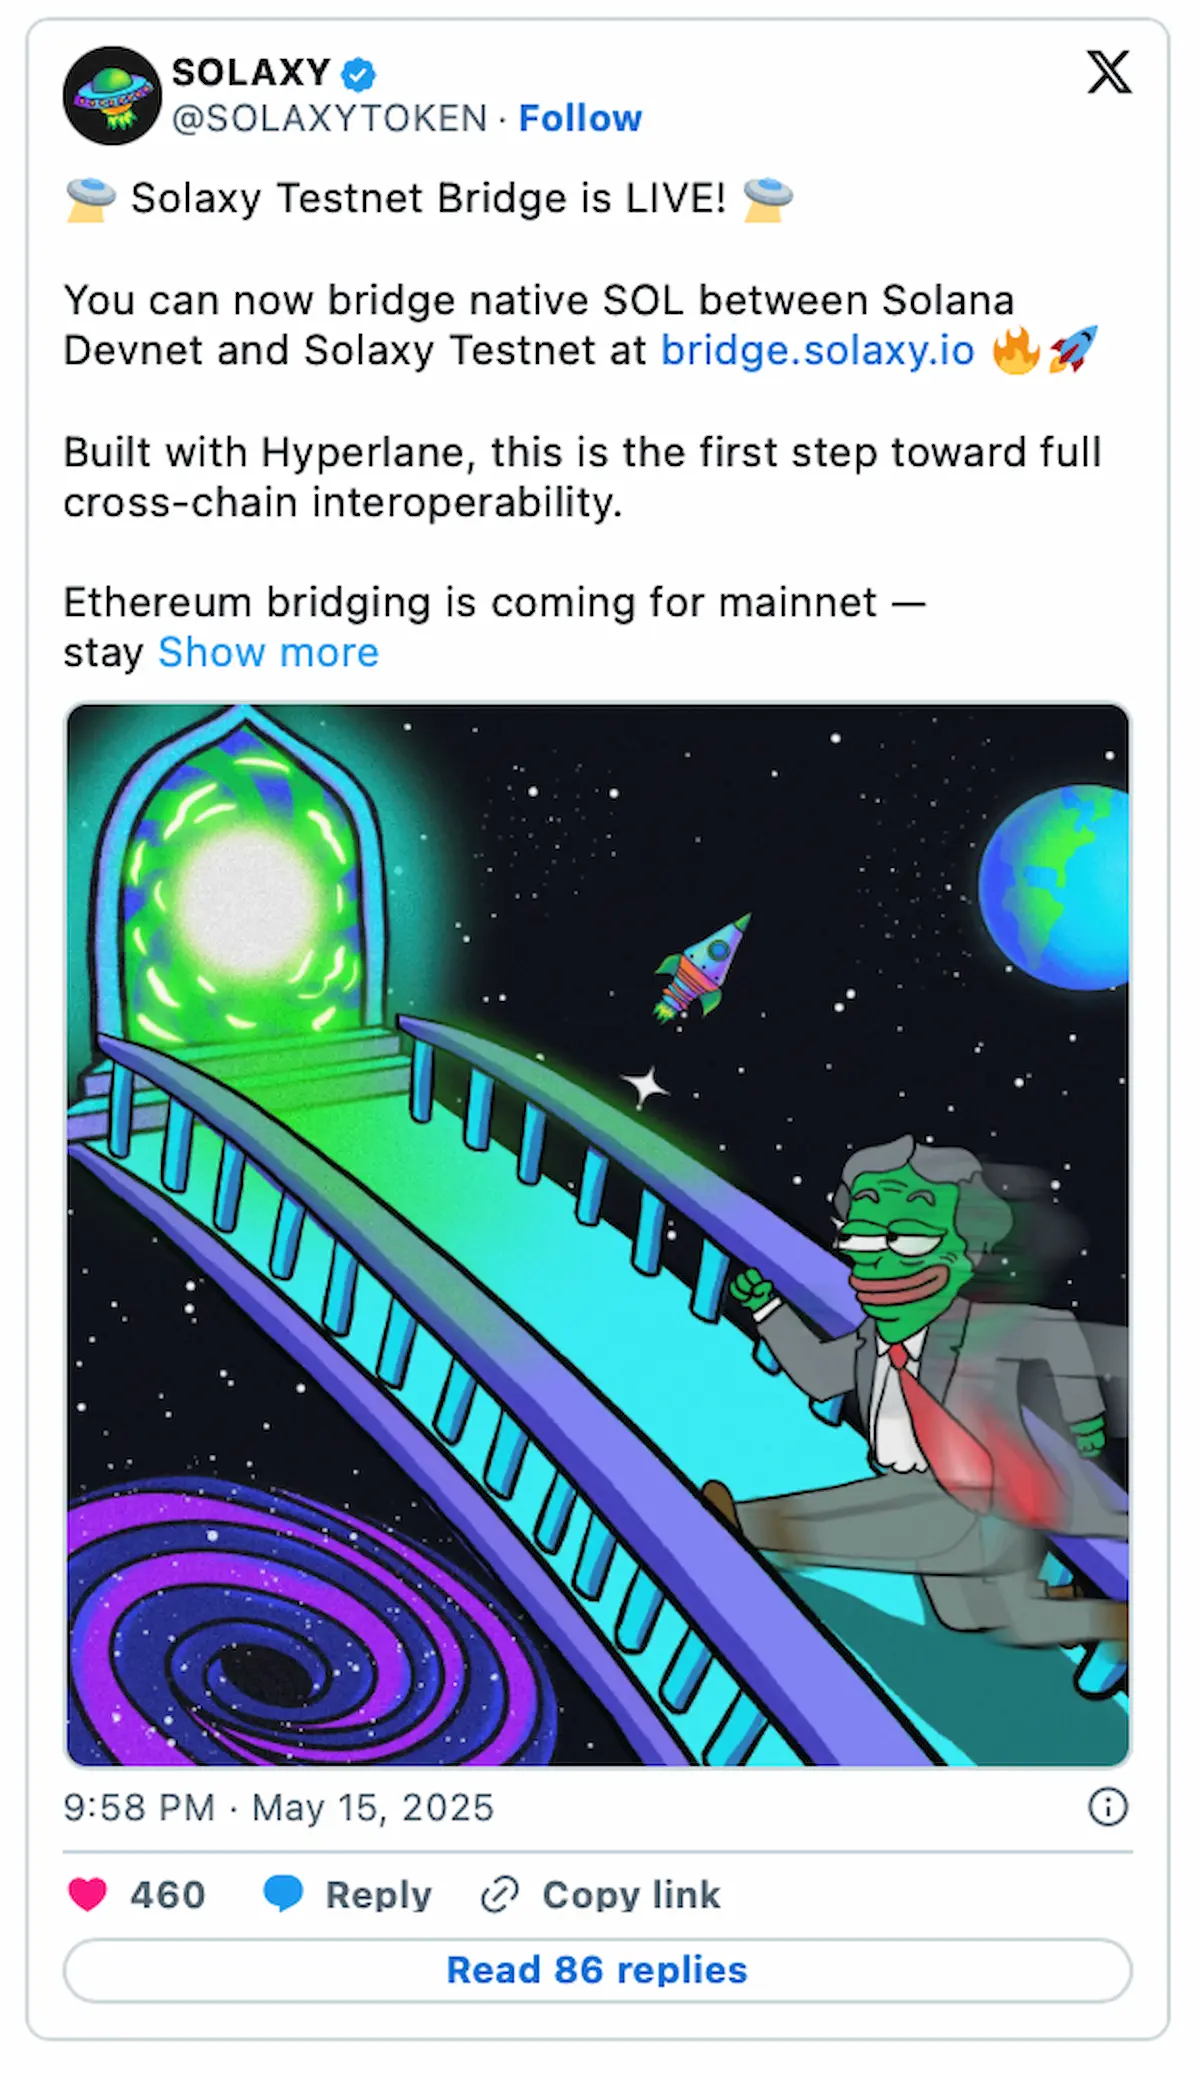
Task: Open the 9:58 PM May 15 timestamp
Action: coord(279,1807)
